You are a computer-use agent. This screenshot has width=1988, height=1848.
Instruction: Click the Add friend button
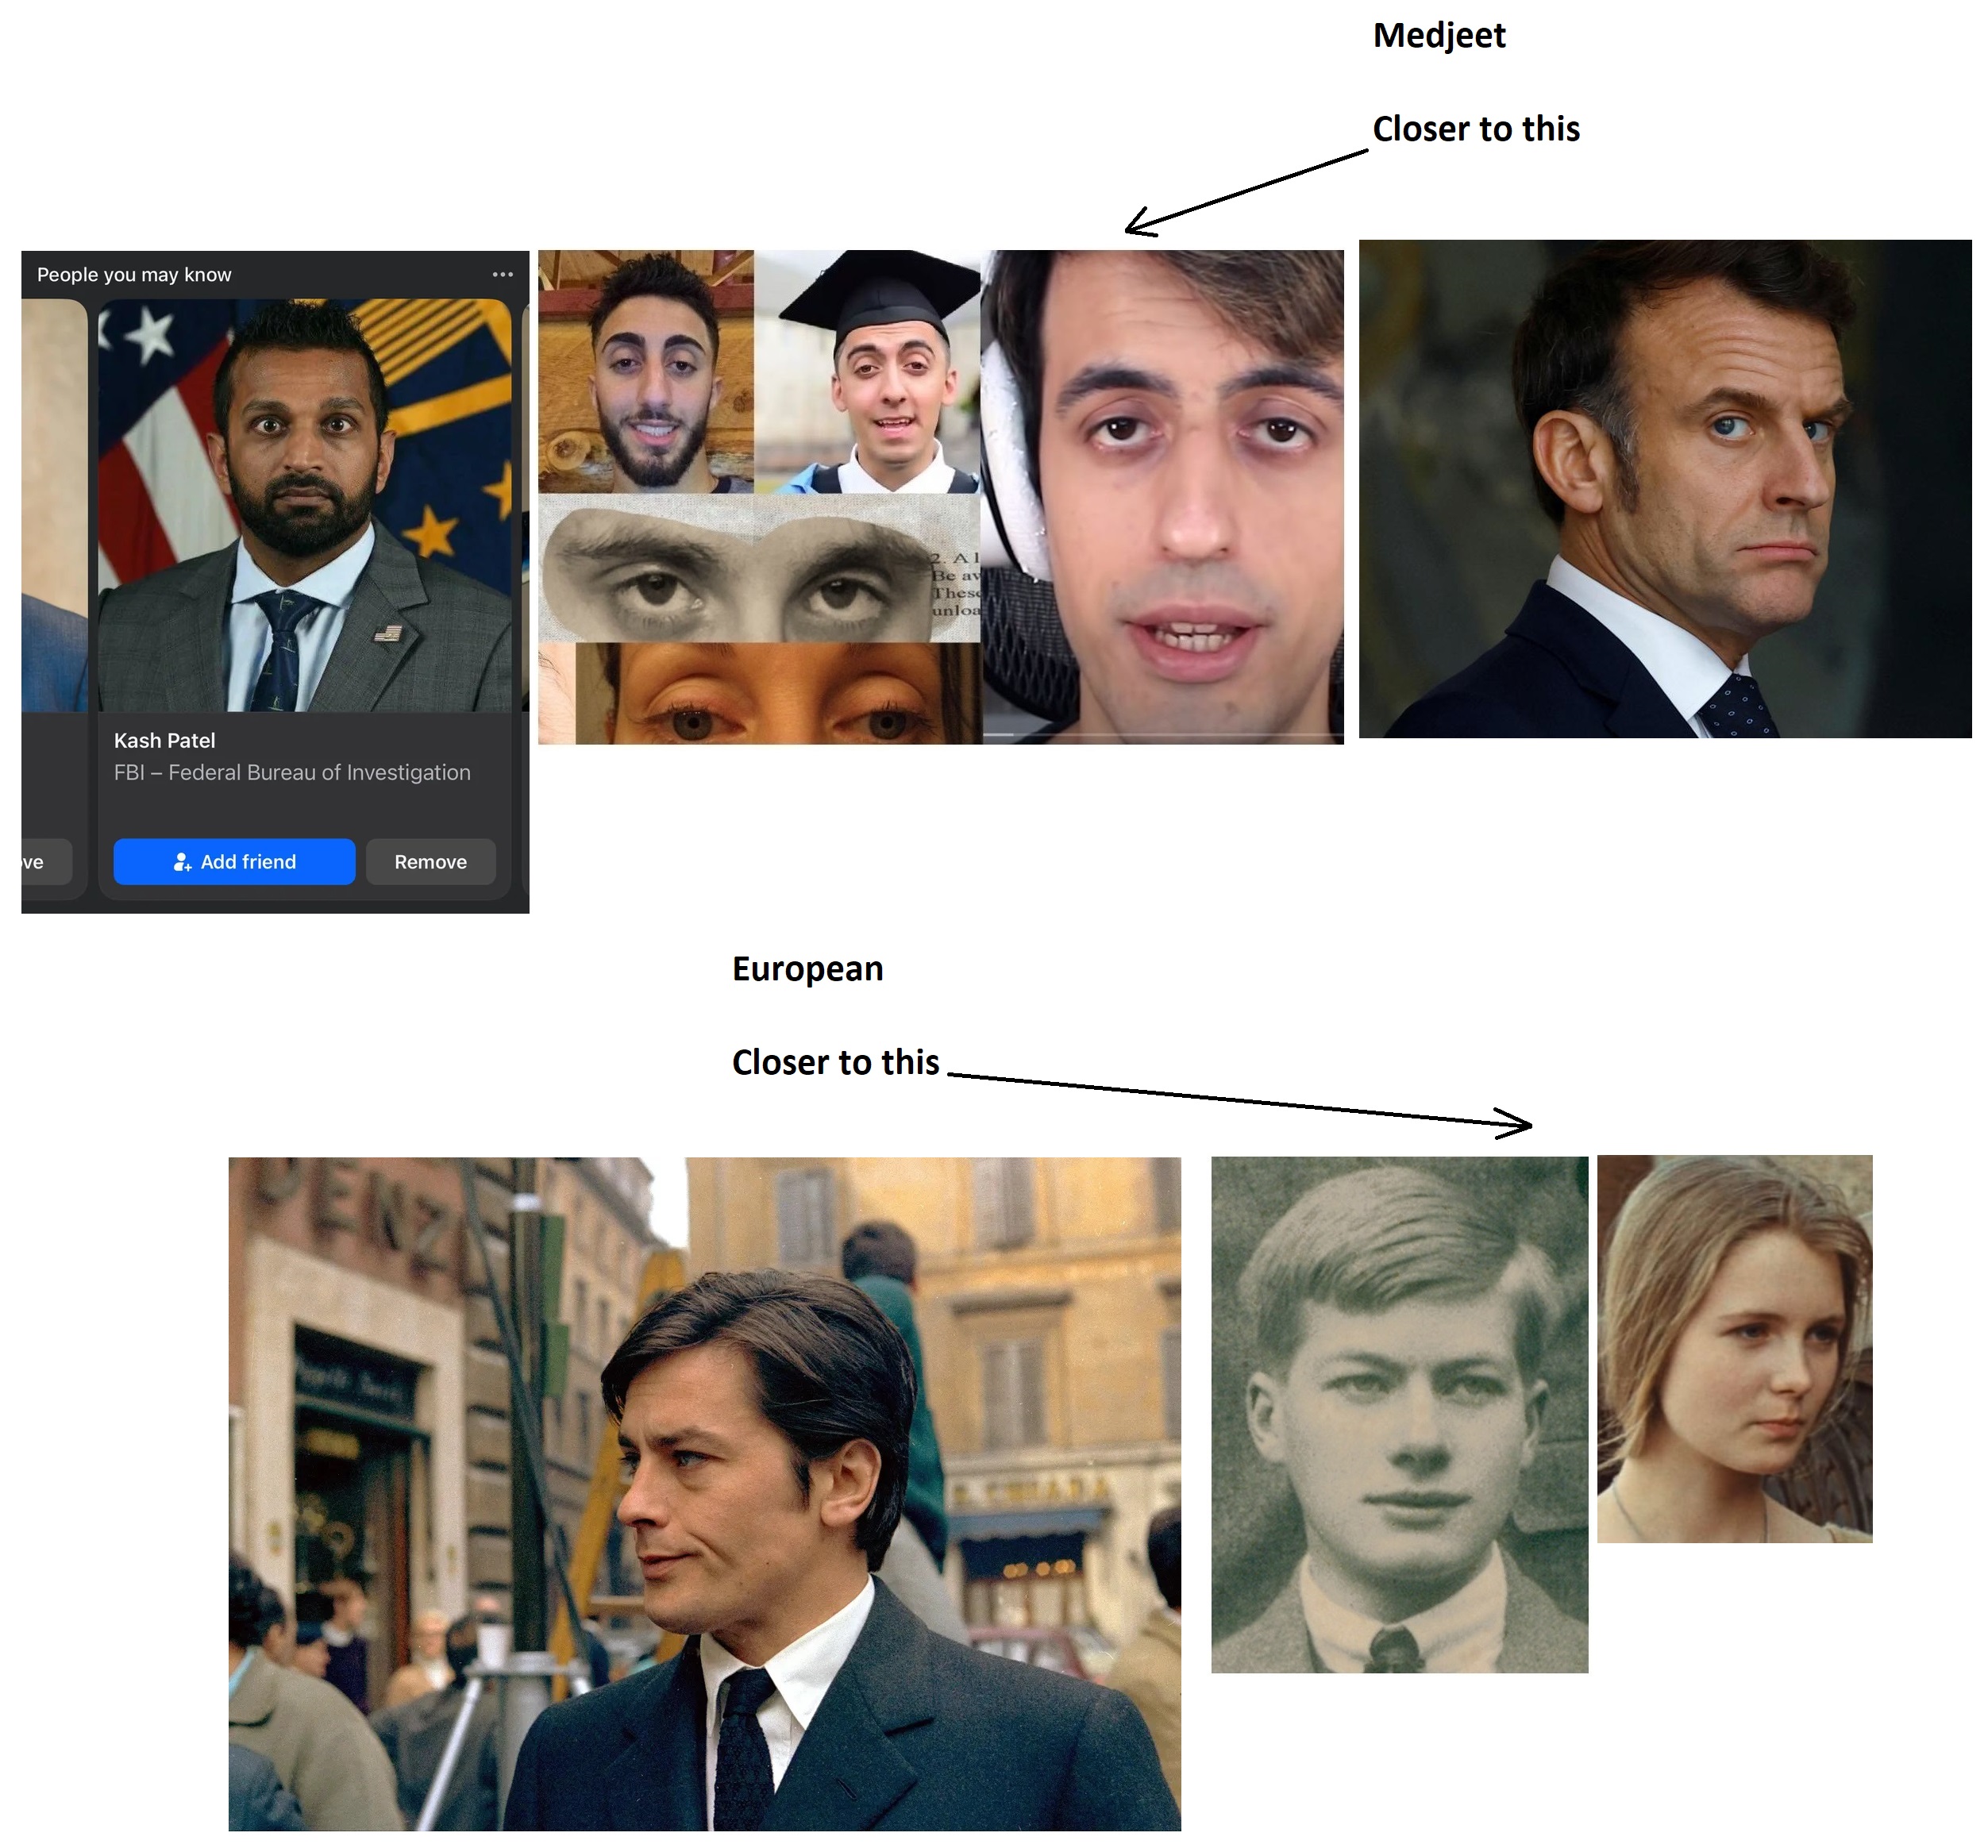coord(234,862)
